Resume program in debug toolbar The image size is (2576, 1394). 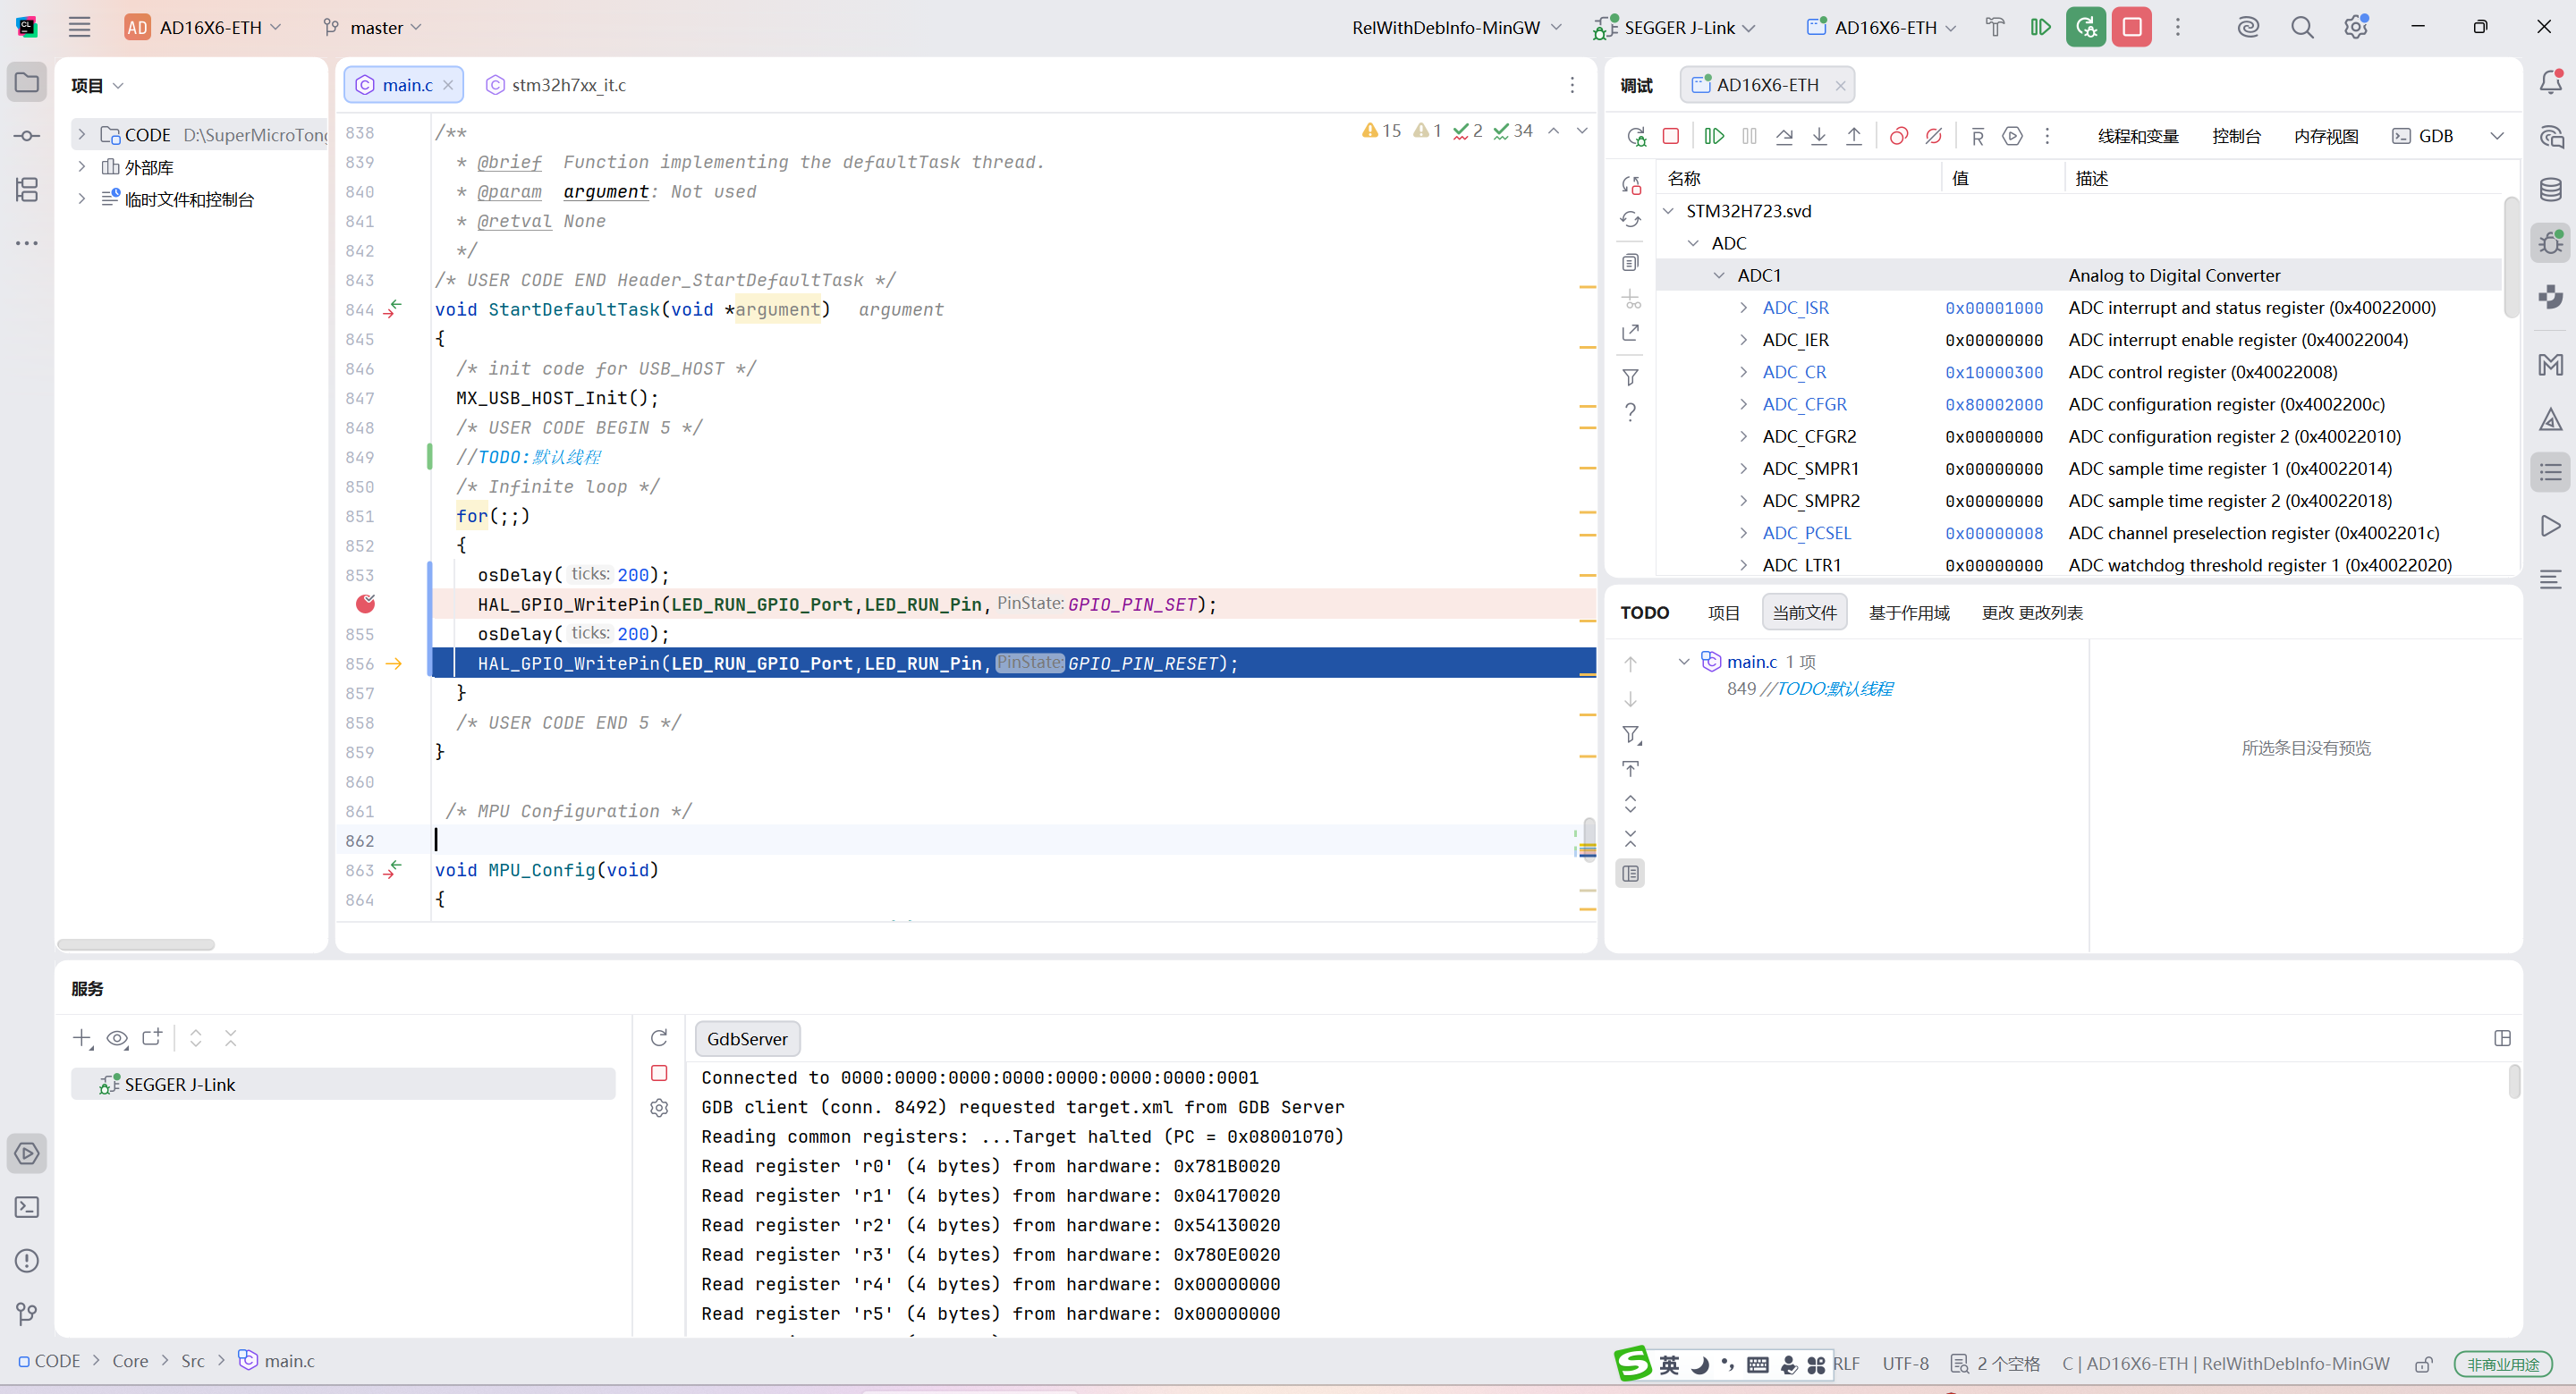click(1714, 136)
